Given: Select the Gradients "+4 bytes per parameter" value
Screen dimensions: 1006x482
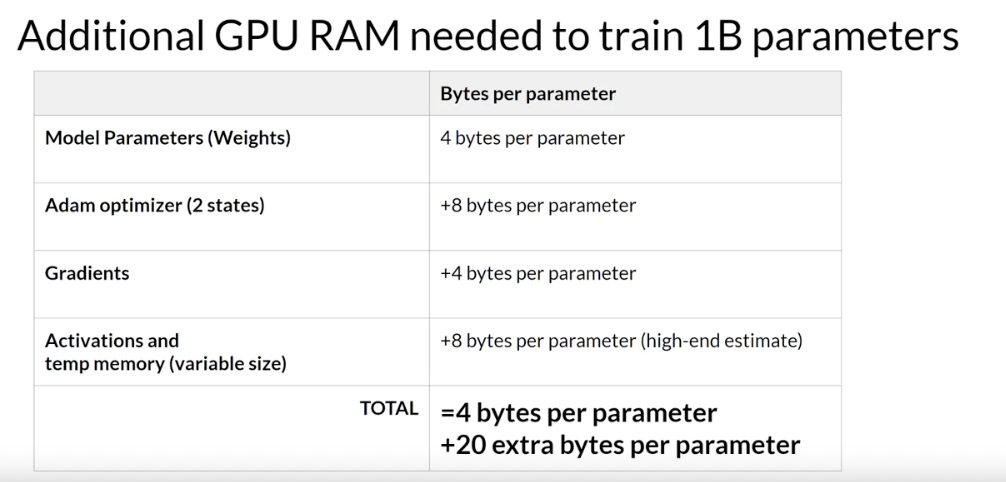Looking at the screenshot, I should coord(537,273).
